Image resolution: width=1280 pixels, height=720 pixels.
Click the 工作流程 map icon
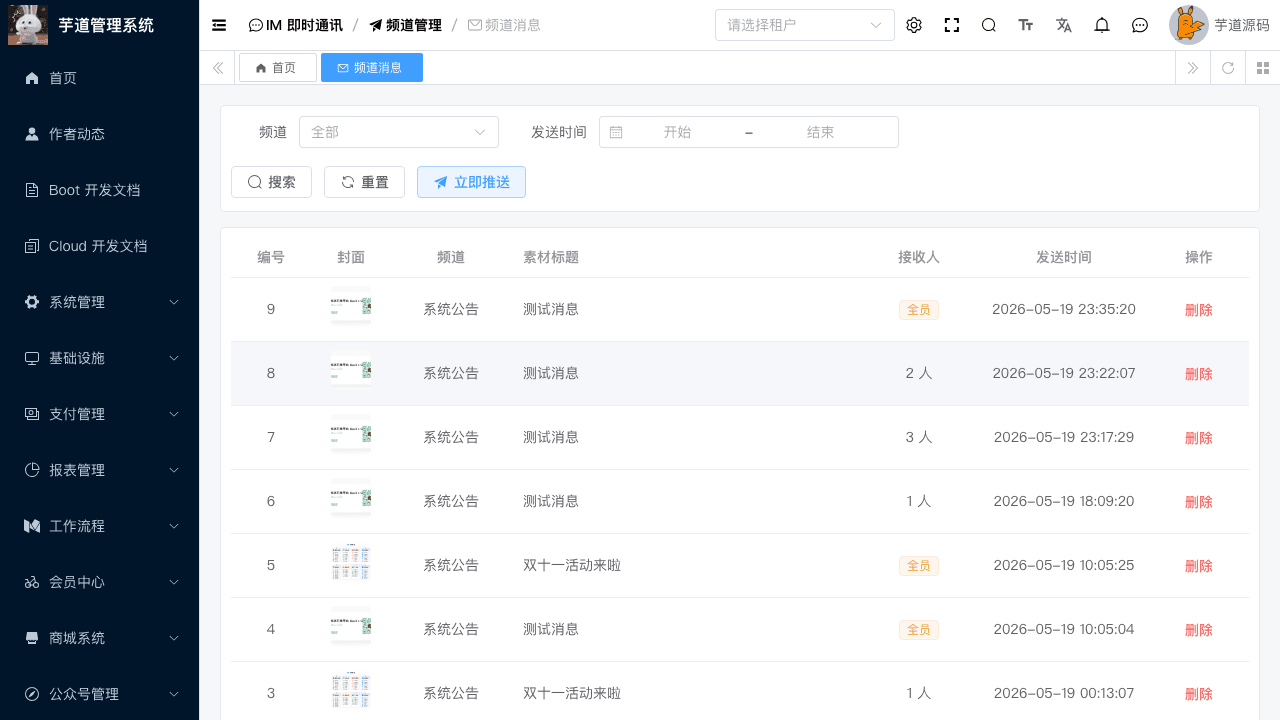click(32, 526)
